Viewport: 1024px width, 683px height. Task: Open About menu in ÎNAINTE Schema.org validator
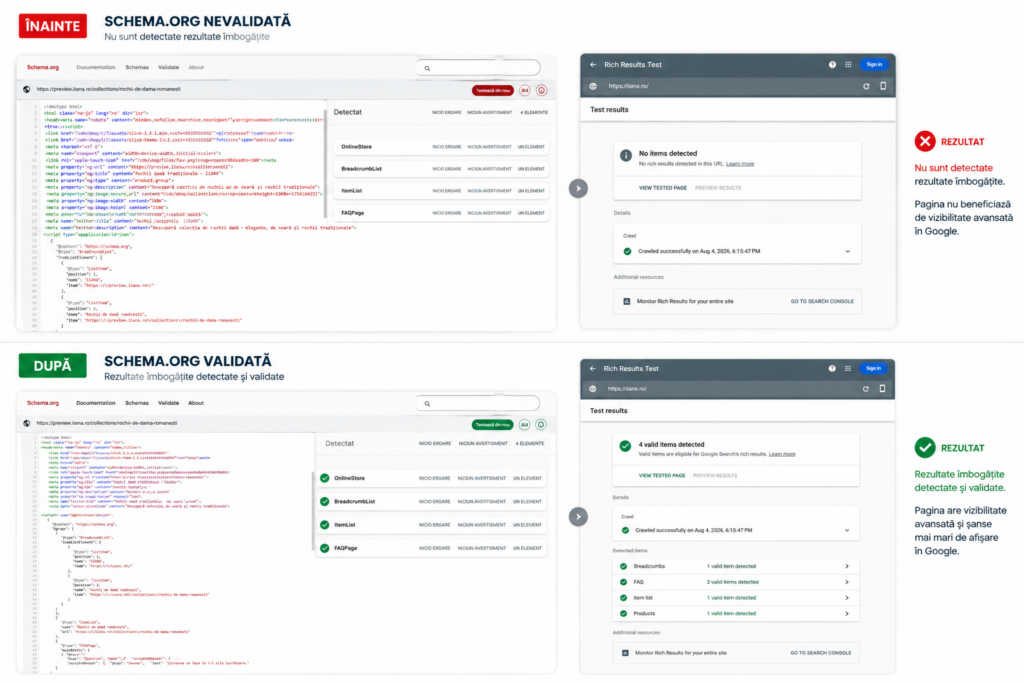tap(196, 67)
